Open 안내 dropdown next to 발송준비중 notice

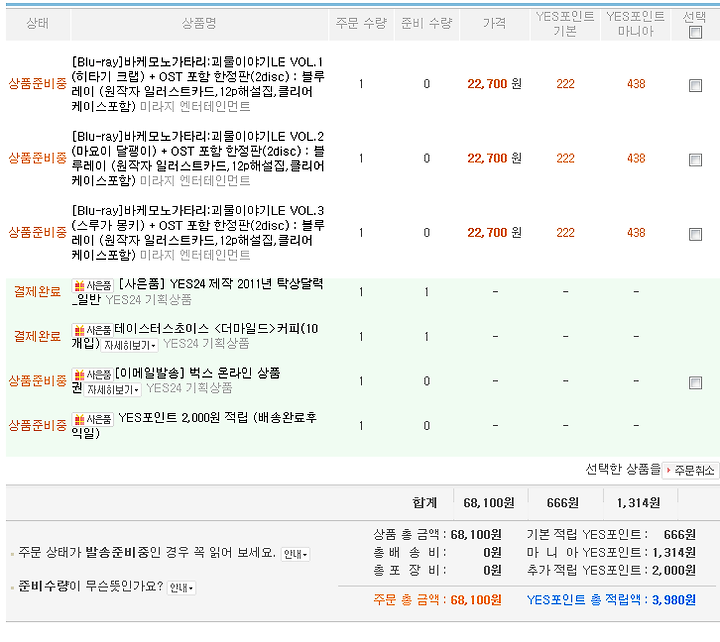pyautogui.click(x=295, y=554)
